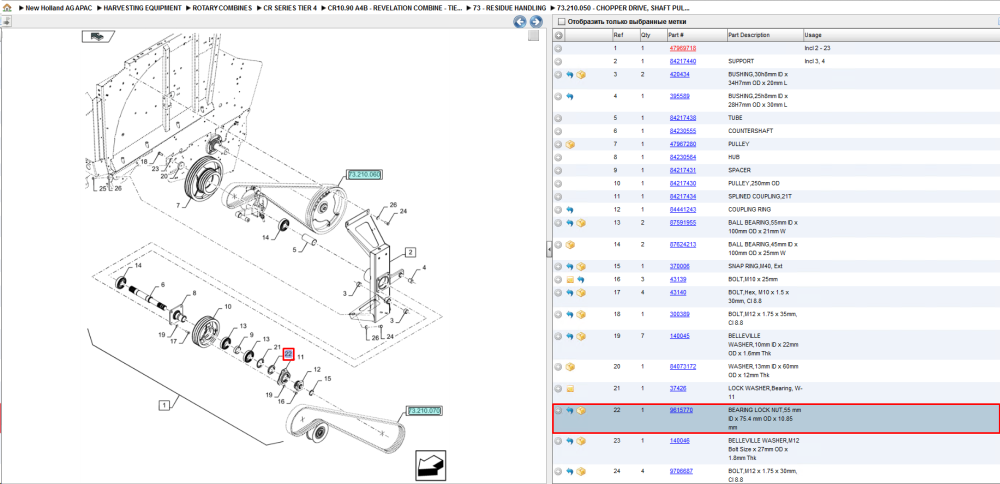
Task: Click blue arrow on row 23 BELLEVILLE WASHER M12
Action: point(570,441)
